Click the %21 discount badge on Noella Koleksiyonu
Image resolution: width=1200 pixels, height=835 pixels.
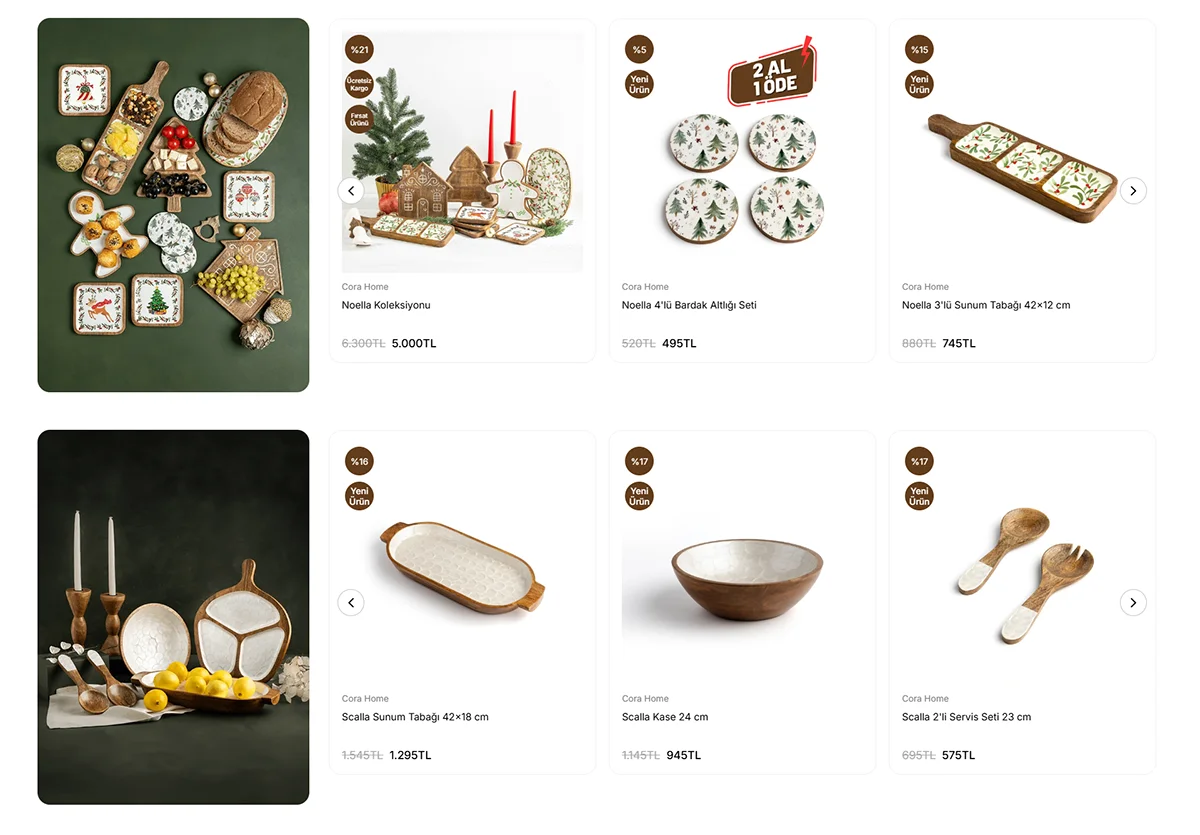point(359,49)
